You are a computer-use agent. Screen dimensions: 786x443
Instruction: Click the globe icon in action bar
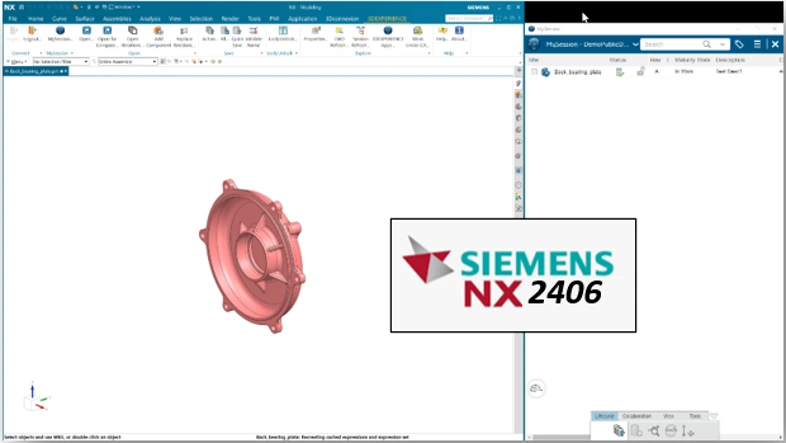[671, 430]
